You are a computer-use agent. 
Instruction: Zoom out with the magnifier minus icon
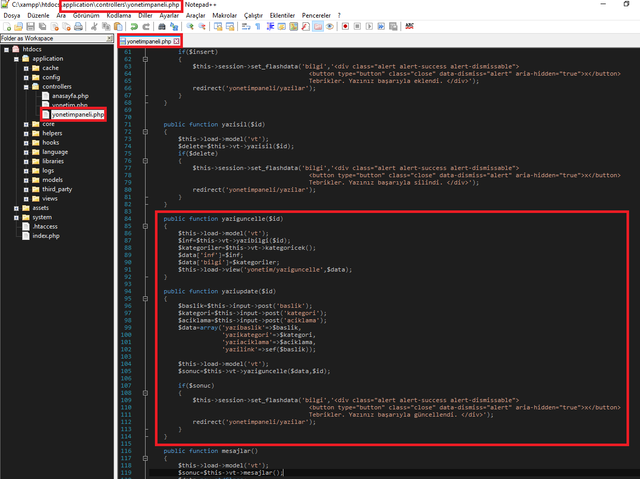pos(202,27)
